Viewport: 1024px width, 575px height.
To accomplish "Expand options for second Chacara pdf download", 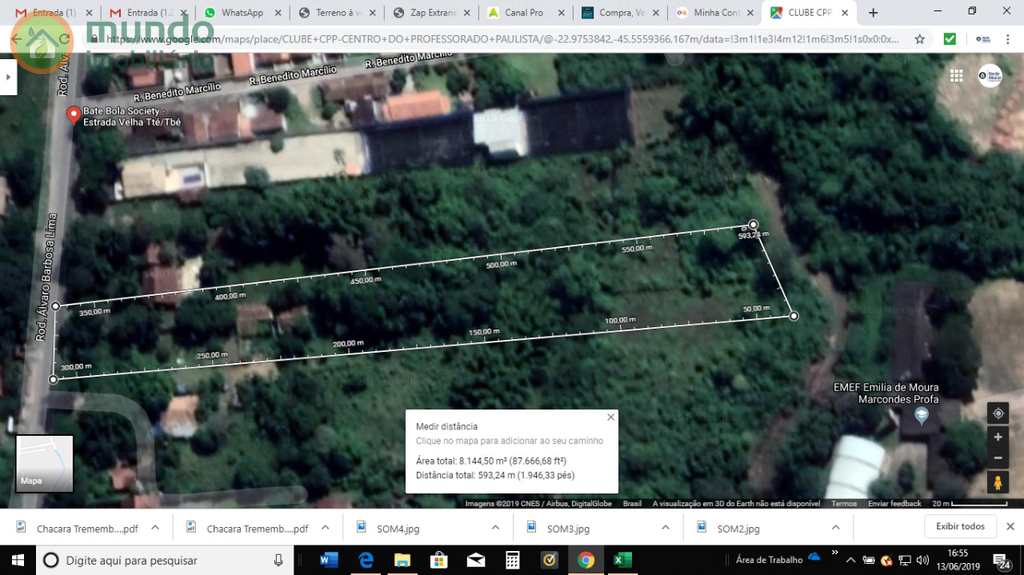I will coord(325,527).
